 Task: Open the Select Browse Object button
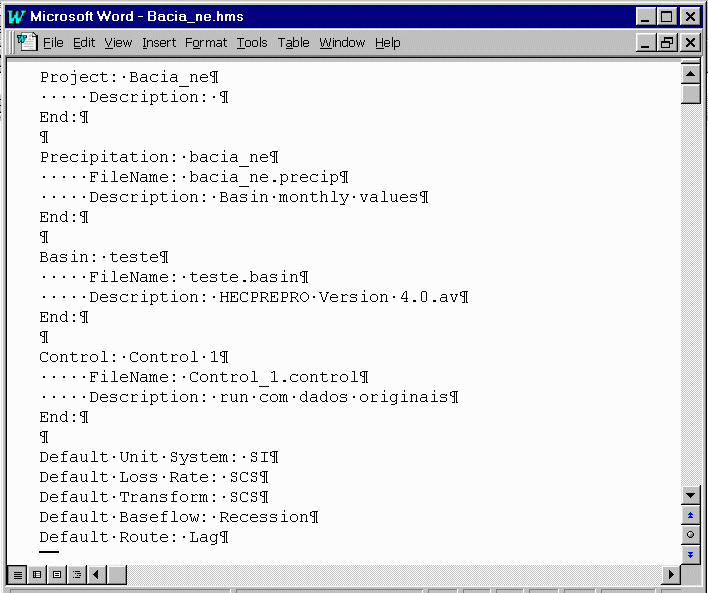point(690,535)
